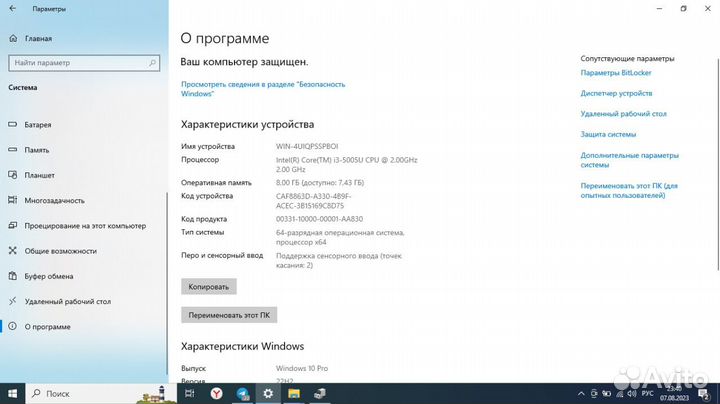720x404 pixels.
Task: Open Telegram from the taskbar
Action: 242,393
